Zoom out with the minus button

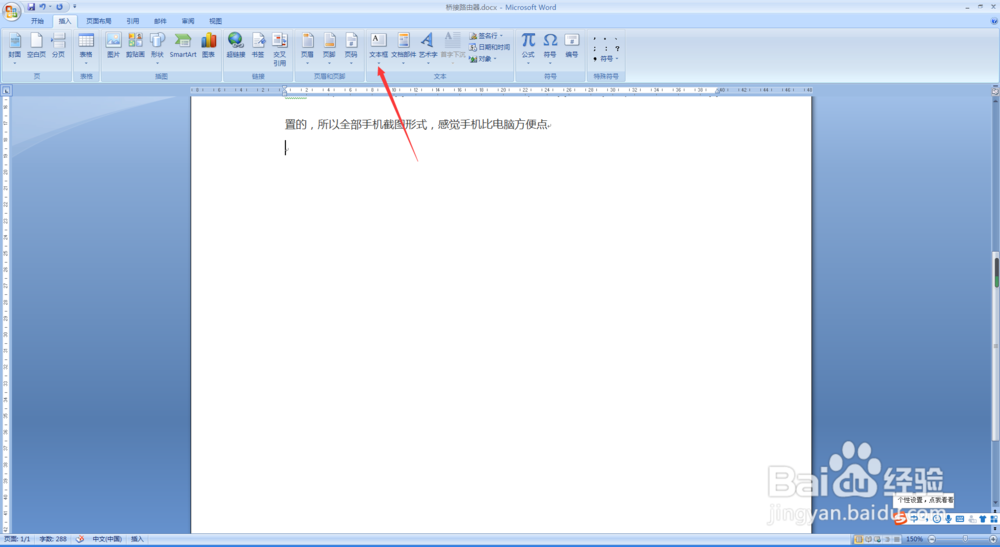coord(932,539)
